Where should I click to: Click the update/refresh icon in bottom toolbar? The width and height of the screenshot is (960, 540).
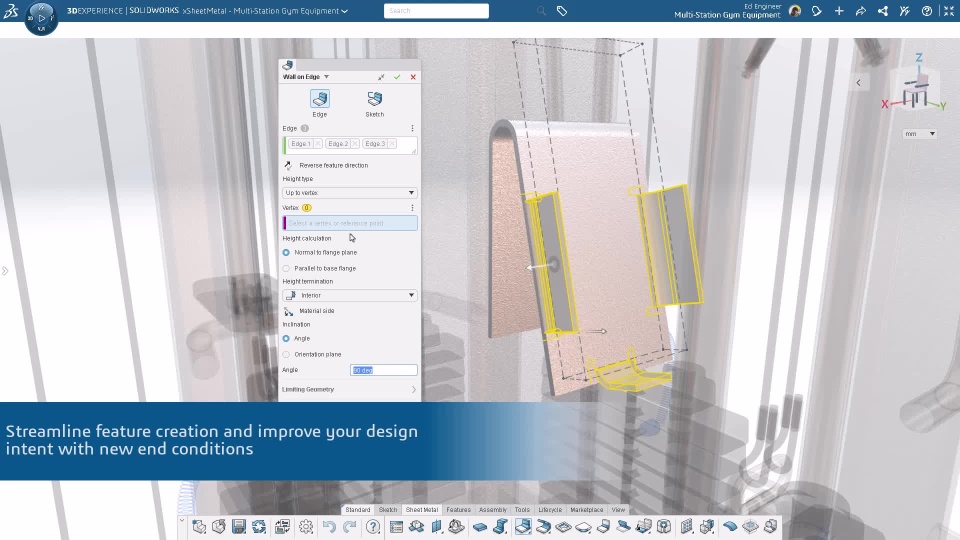[x=259, y=527]
